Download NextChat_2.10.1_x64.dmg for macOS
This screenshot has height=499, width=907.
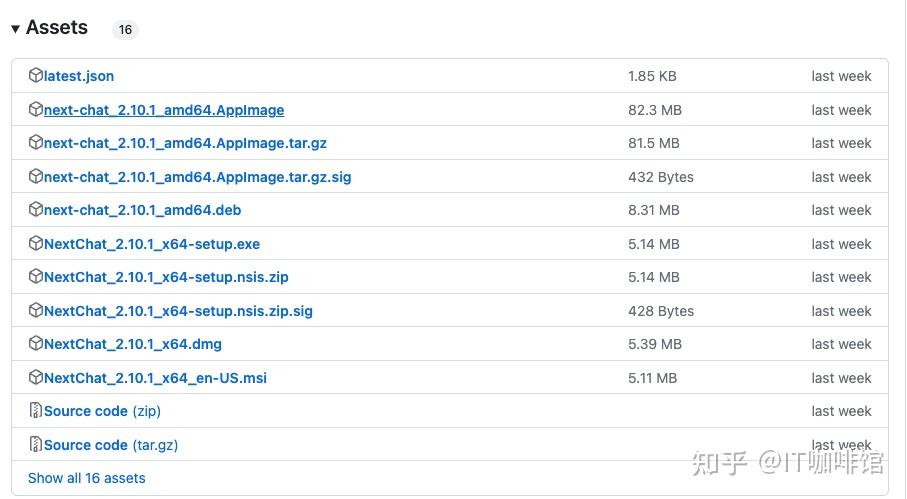(x=133, y=344)
